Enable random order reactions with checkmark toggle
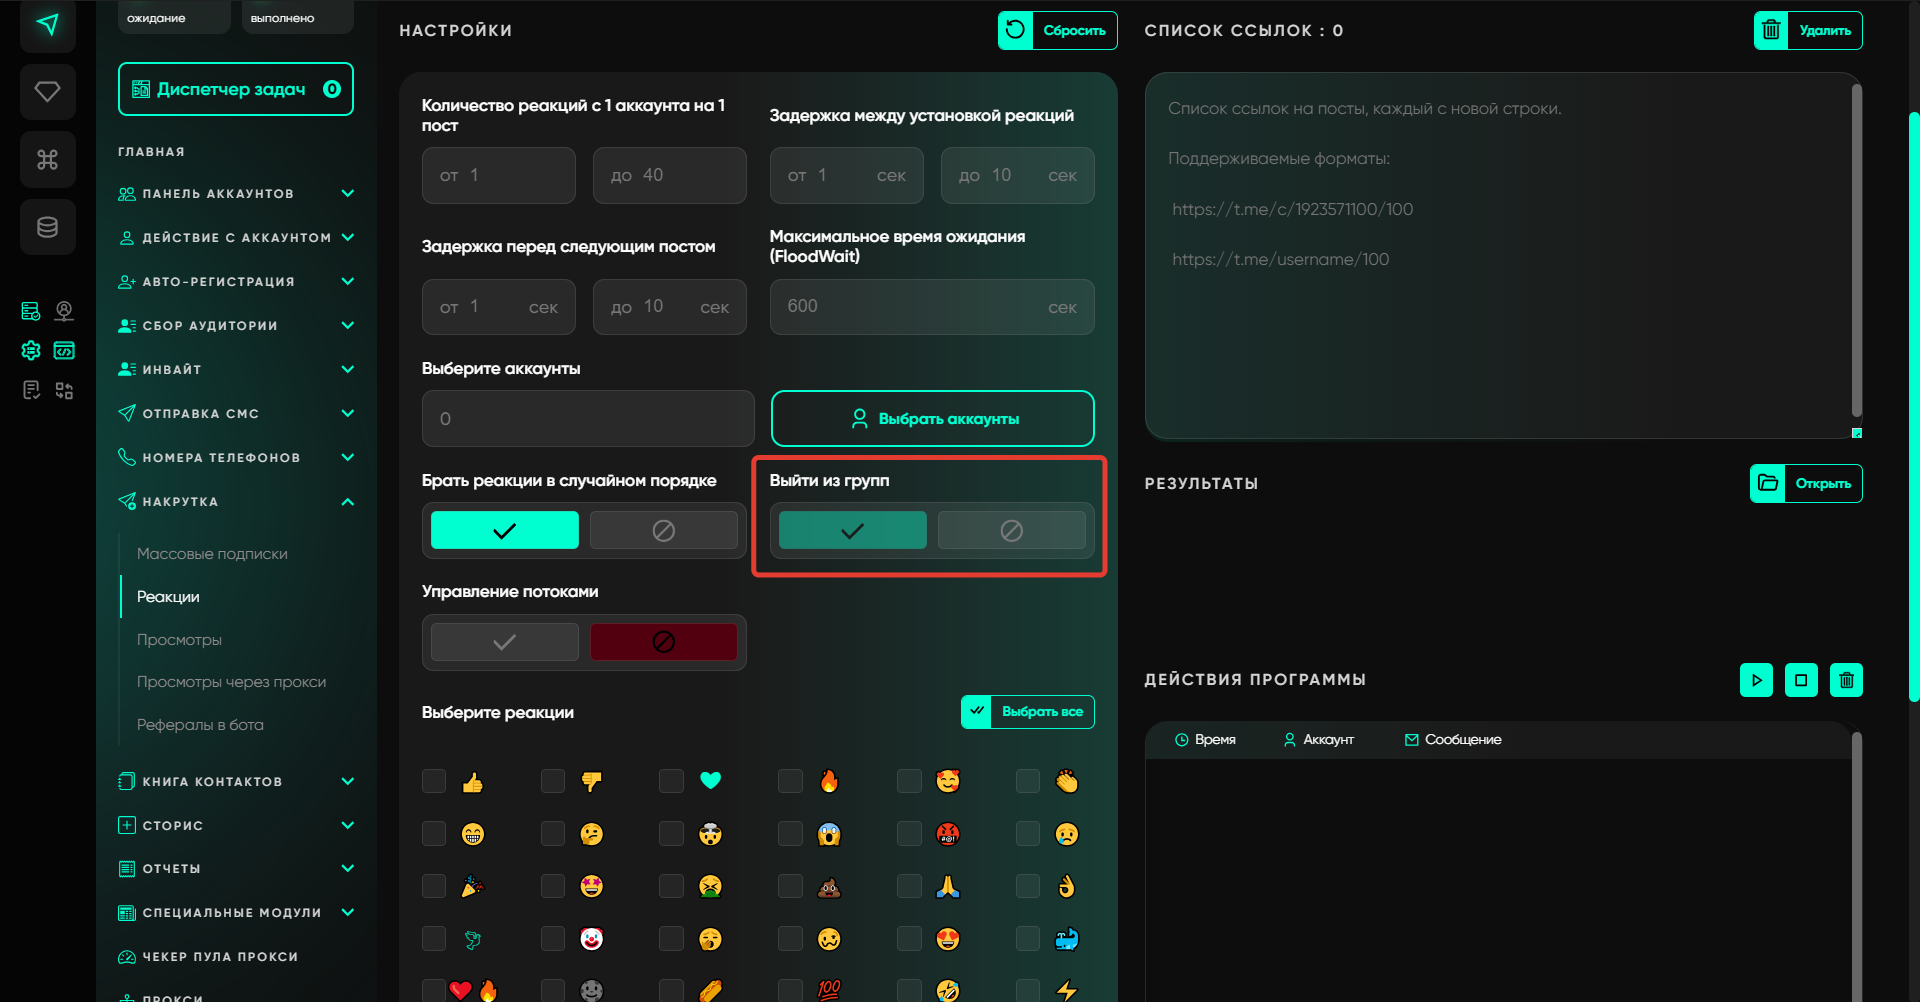This screenshot has height=1002, width=1920. (504, 530)
